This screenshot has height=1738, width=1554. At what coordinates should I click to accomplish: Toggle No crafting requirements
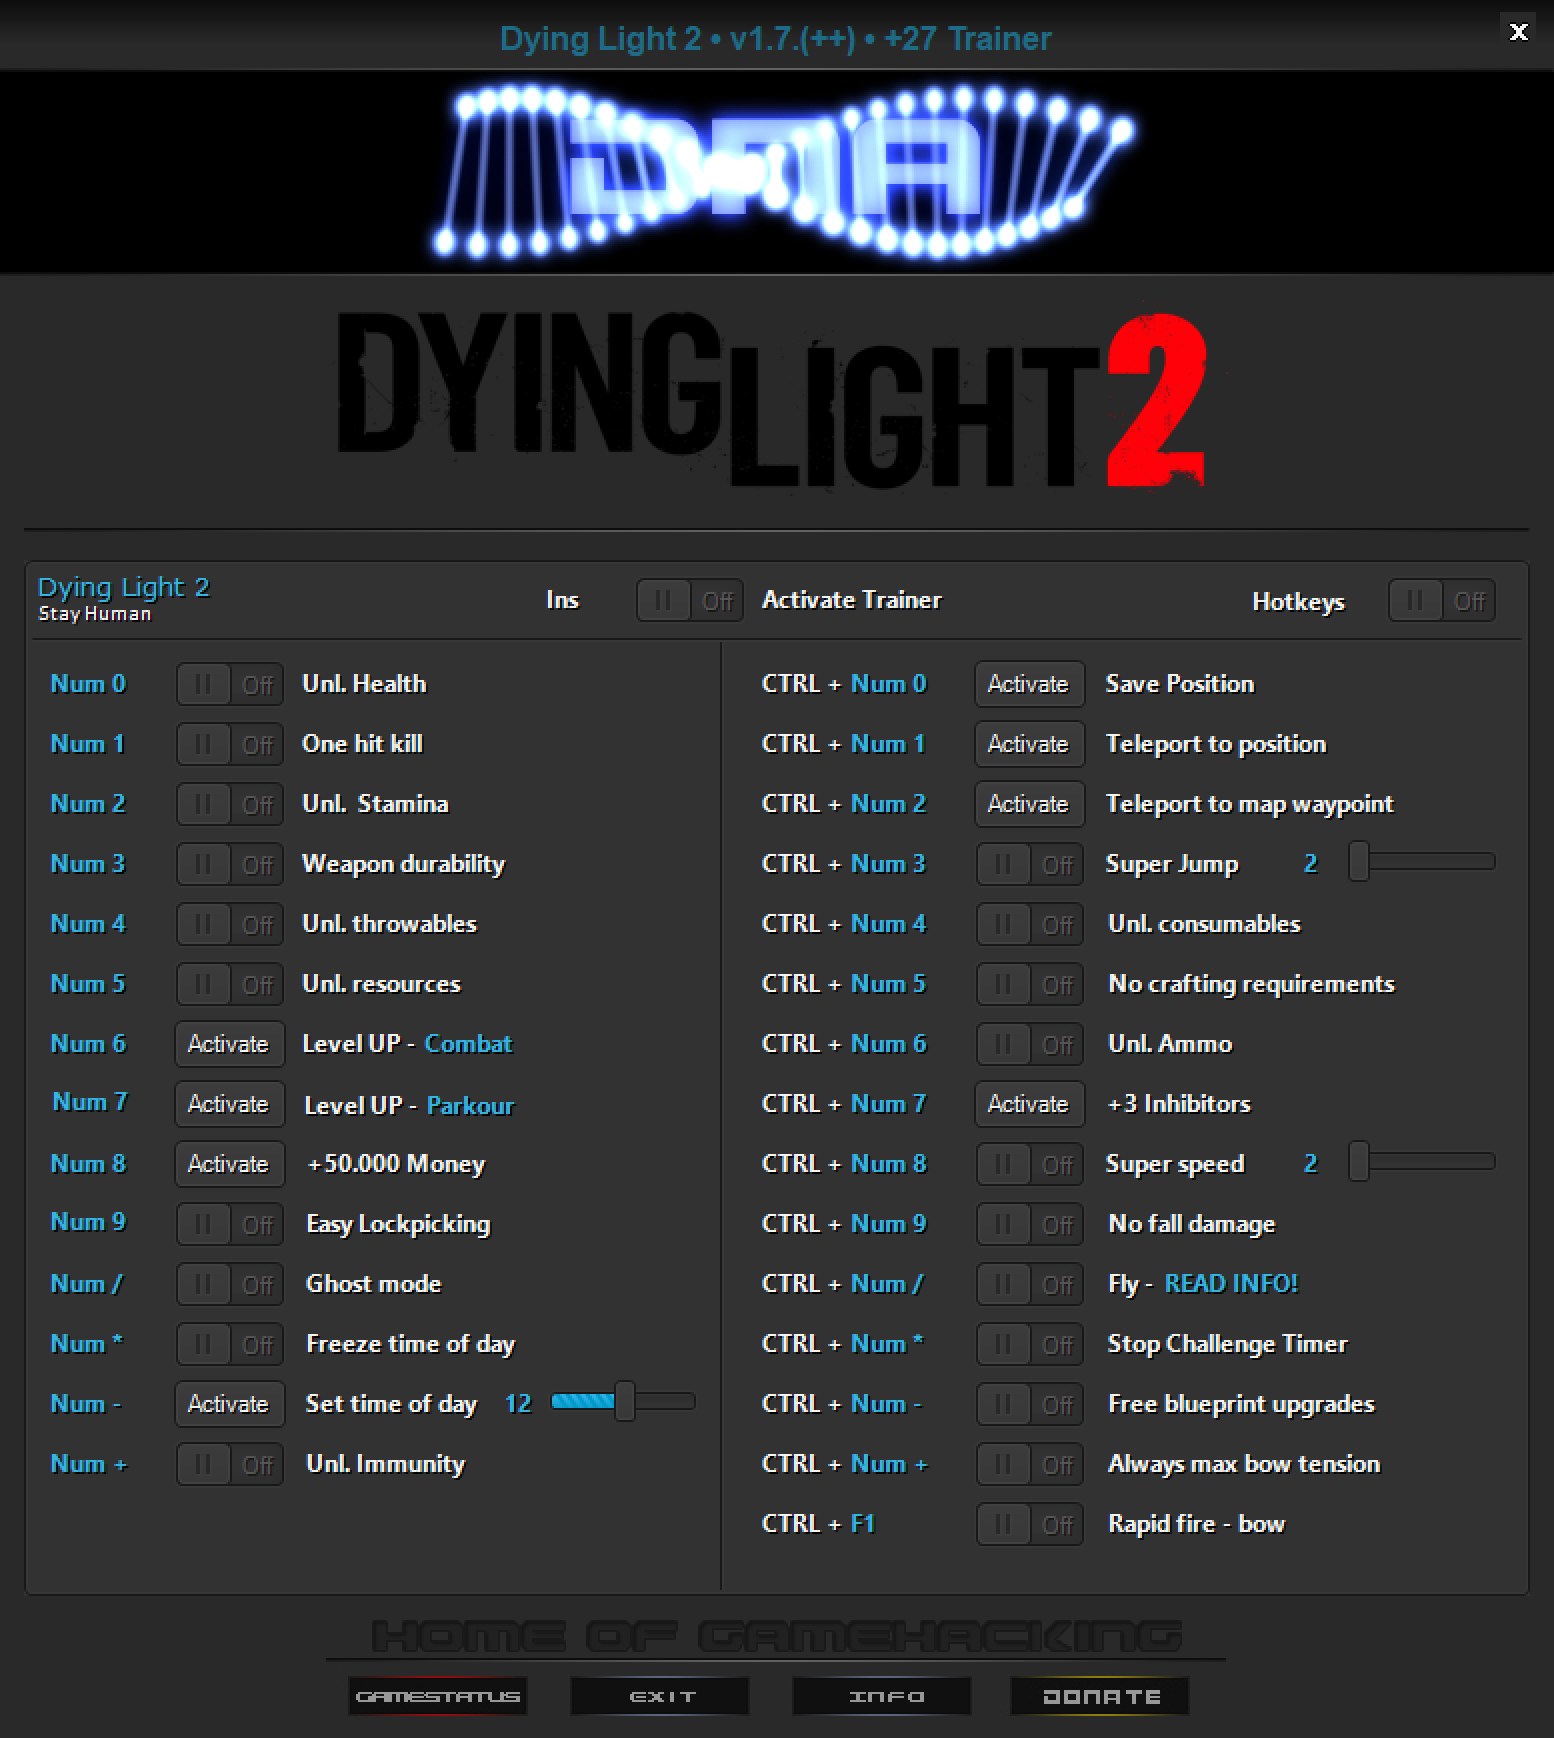pos(1030,984)
